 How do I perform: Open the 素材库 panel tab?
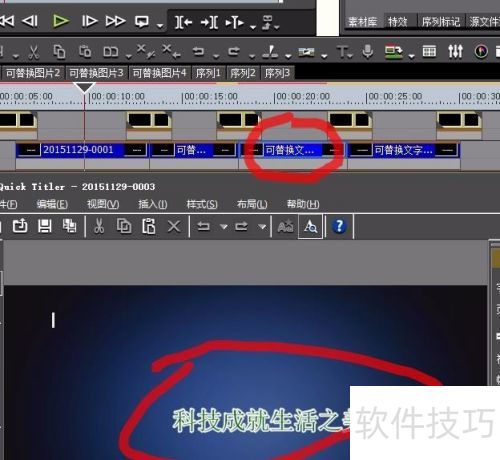coord(363,22)
